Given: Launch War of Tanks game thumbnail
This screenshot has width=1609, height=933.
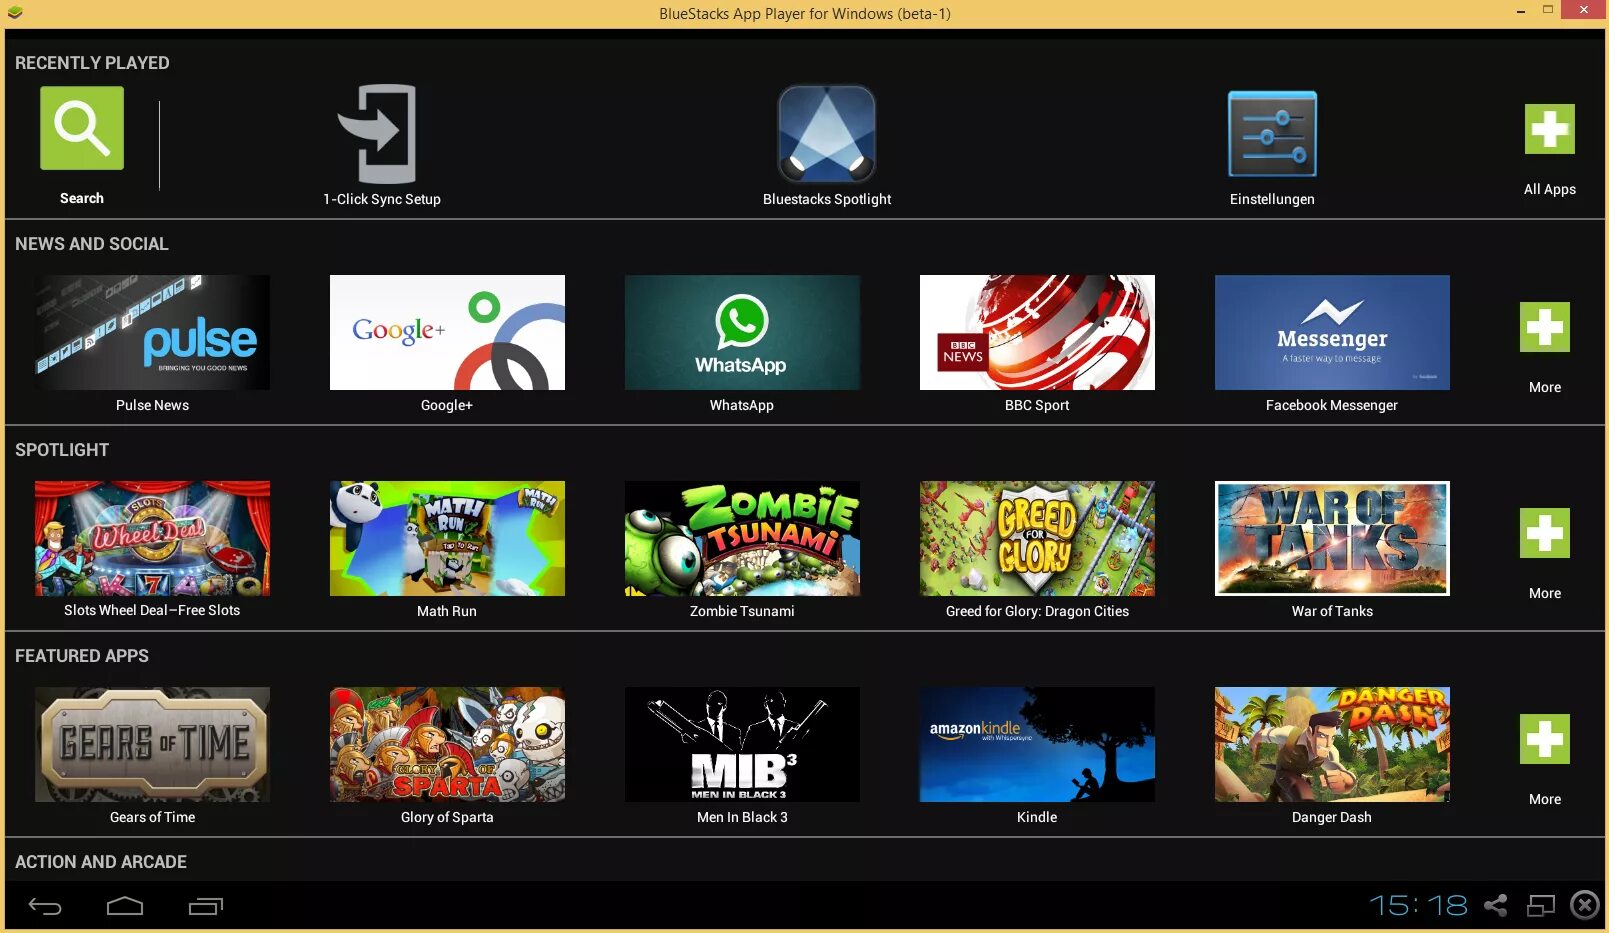Looking at the screenshot, I should coord(1332,538).
